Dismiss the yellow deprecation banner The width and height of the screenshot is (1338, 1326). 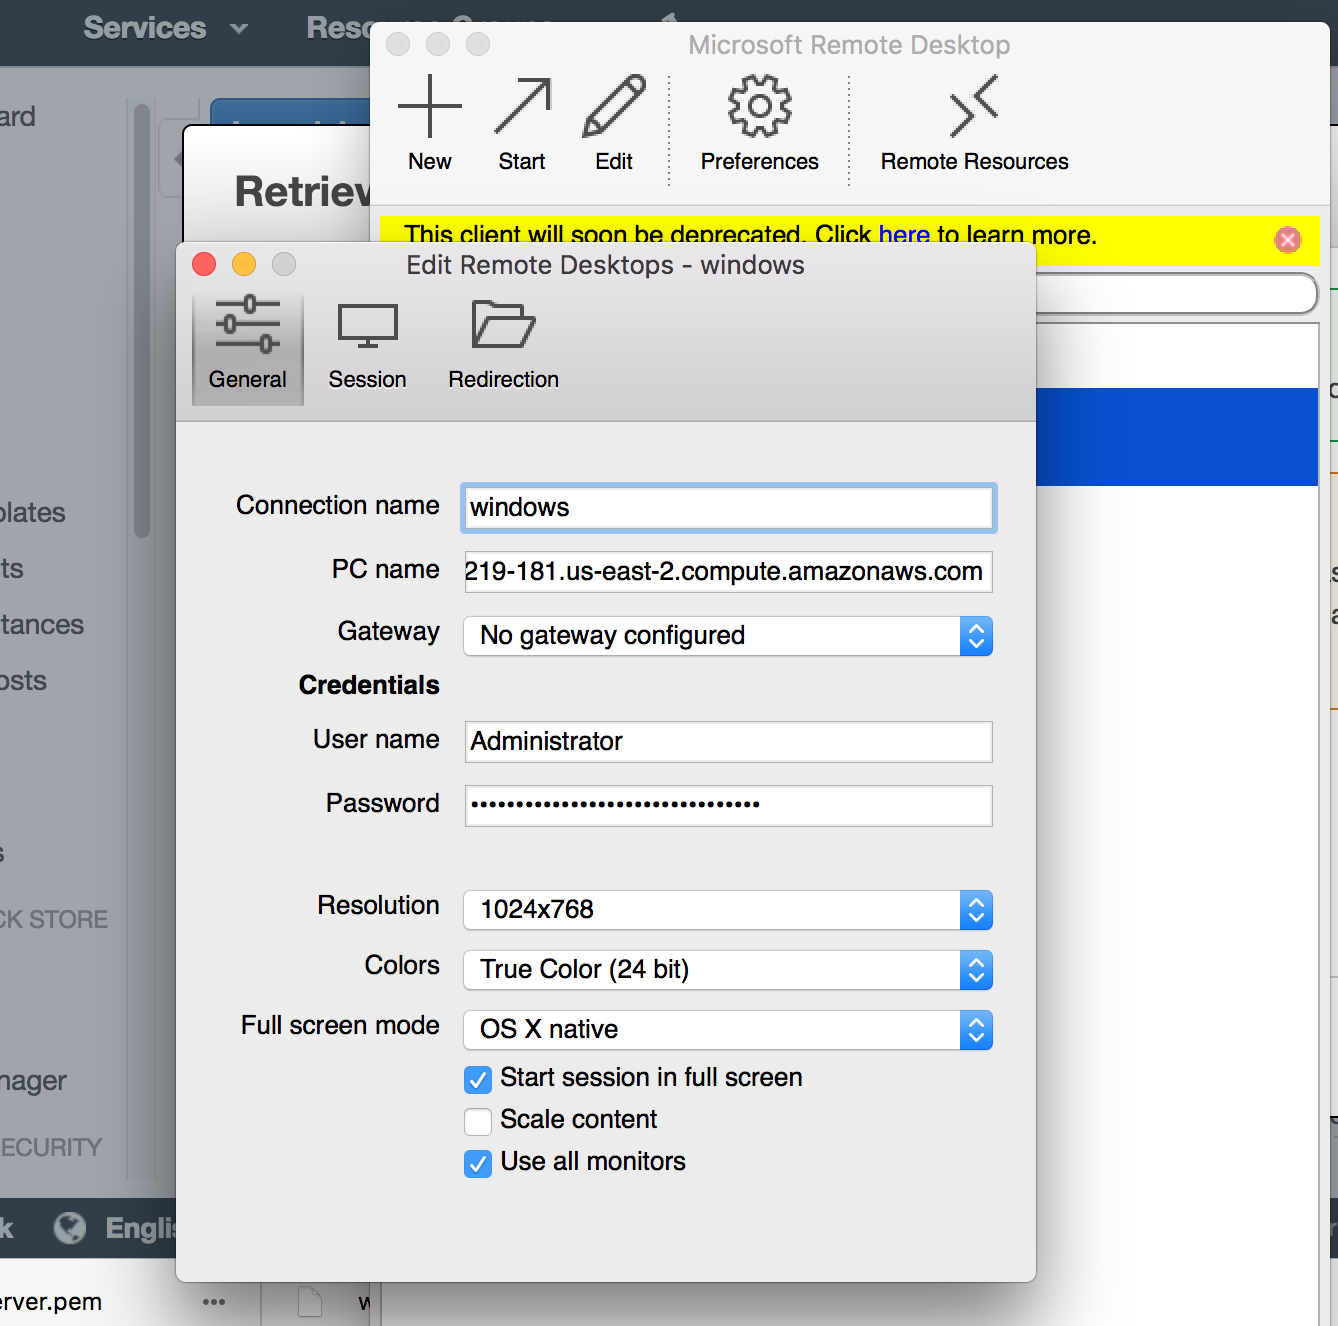point(1288,239)
